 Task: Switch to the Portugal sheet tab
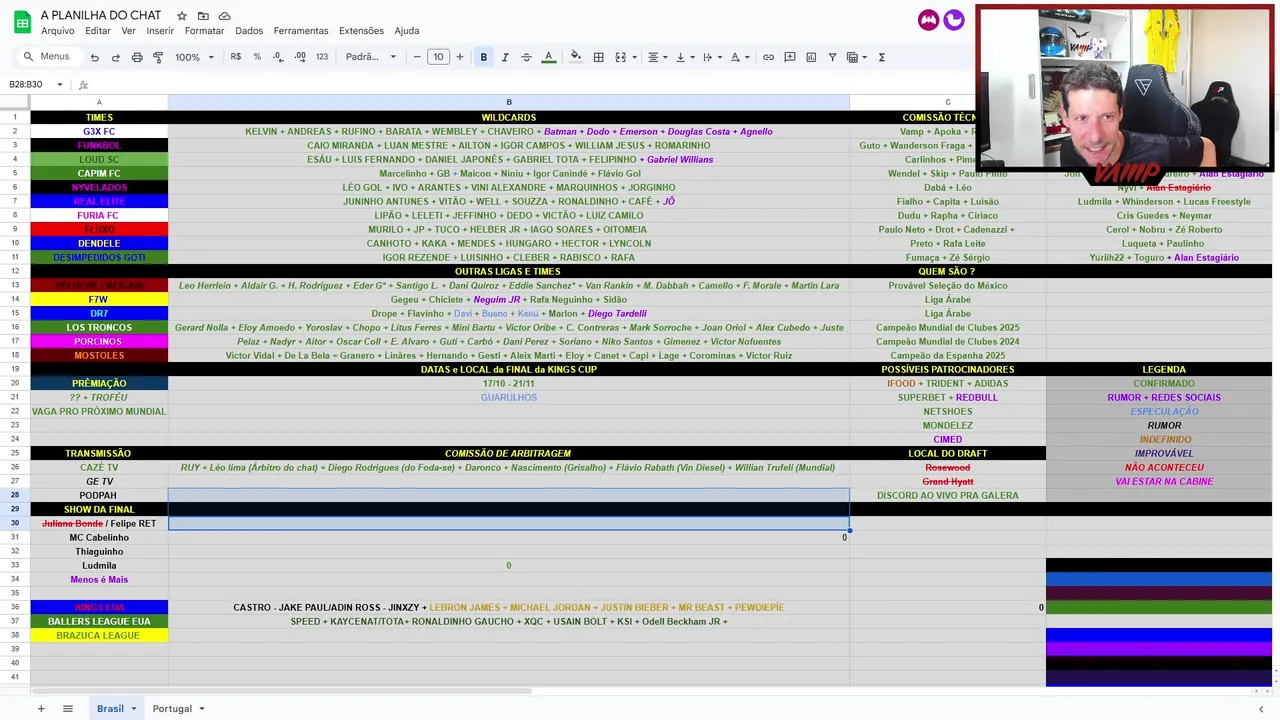click(x=172, y=709)
